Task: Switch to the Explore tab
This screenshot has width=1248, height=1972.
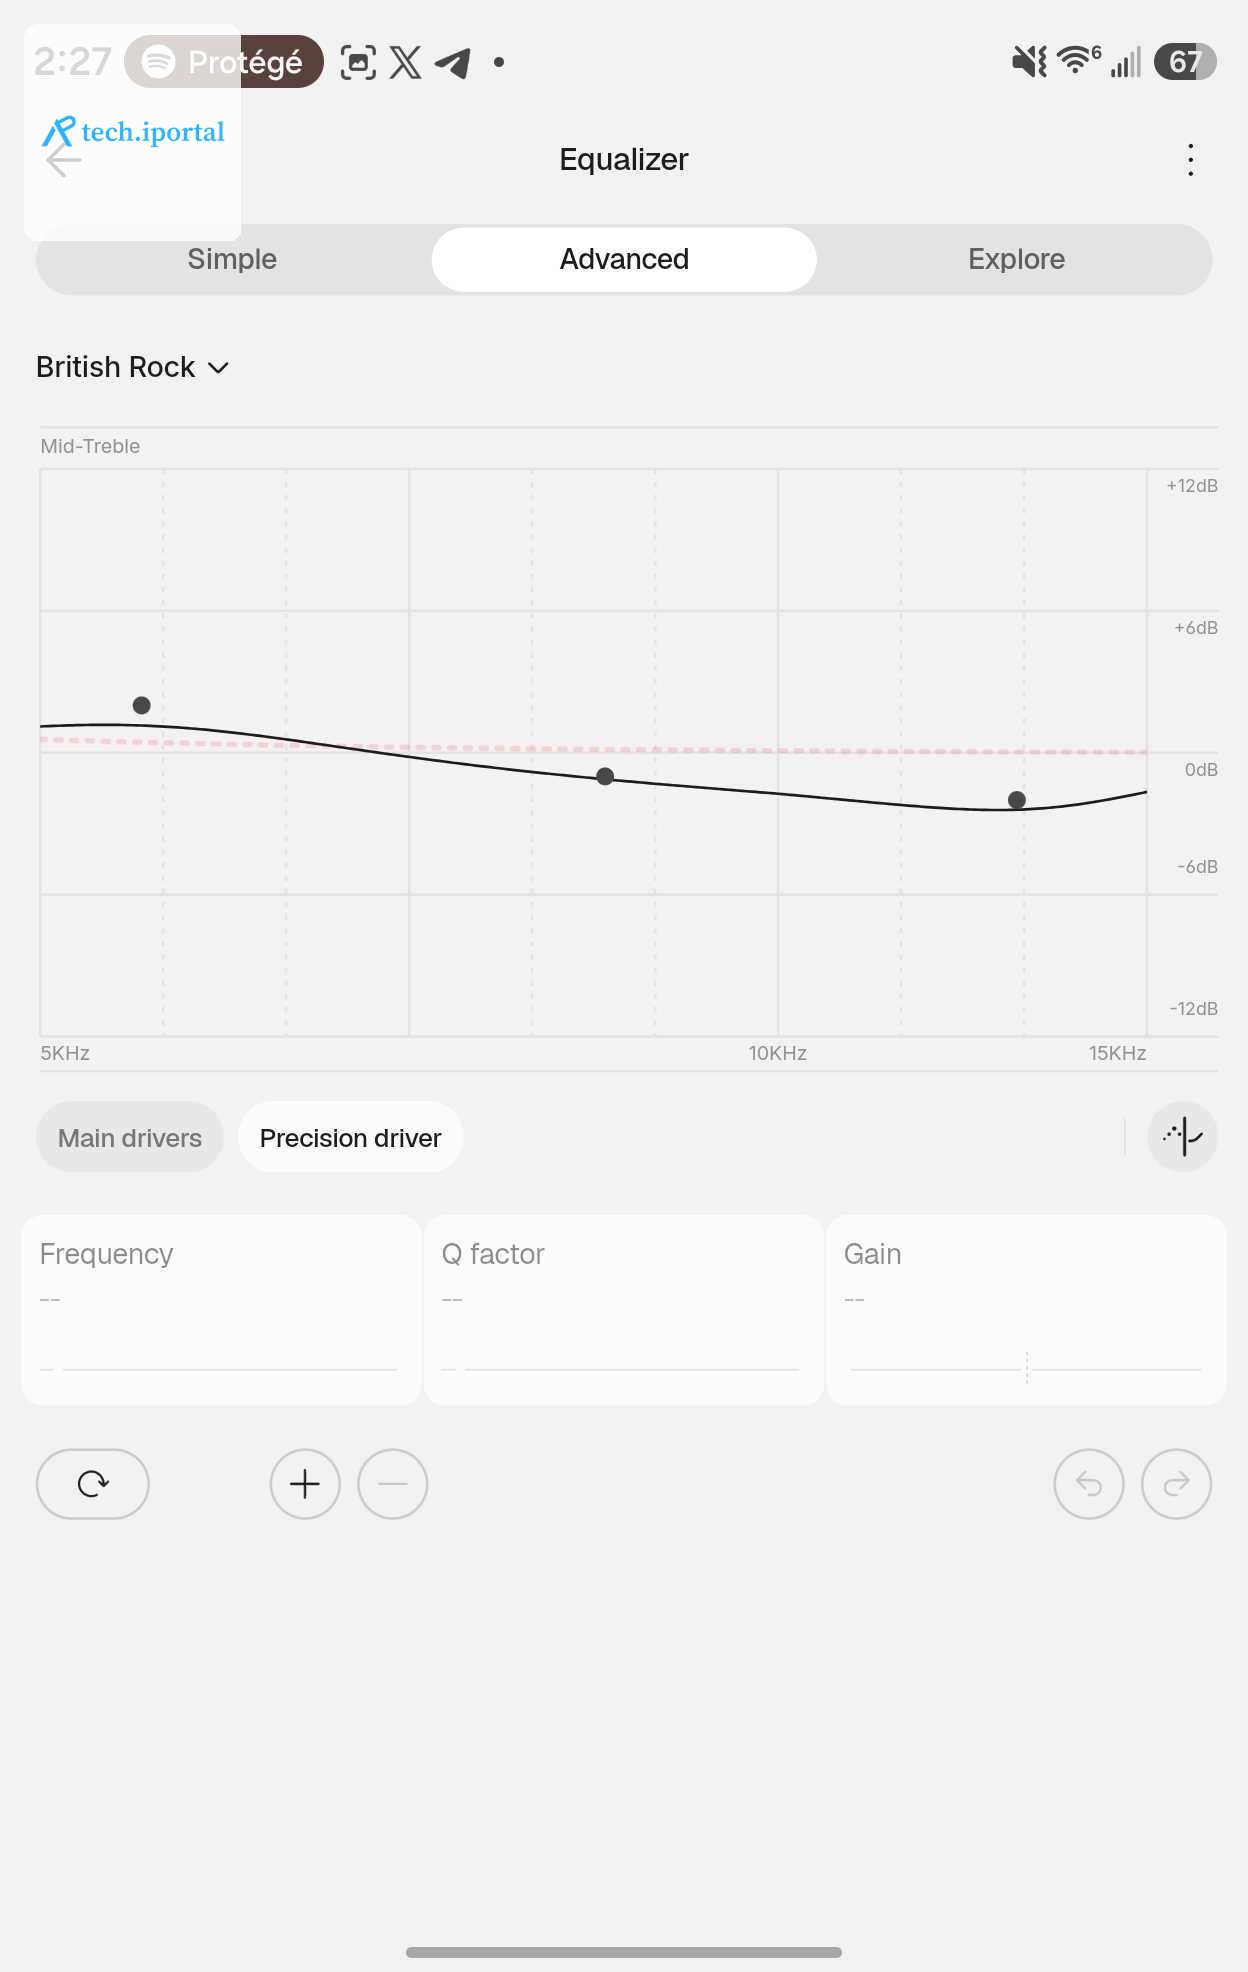Action: 1016,259
